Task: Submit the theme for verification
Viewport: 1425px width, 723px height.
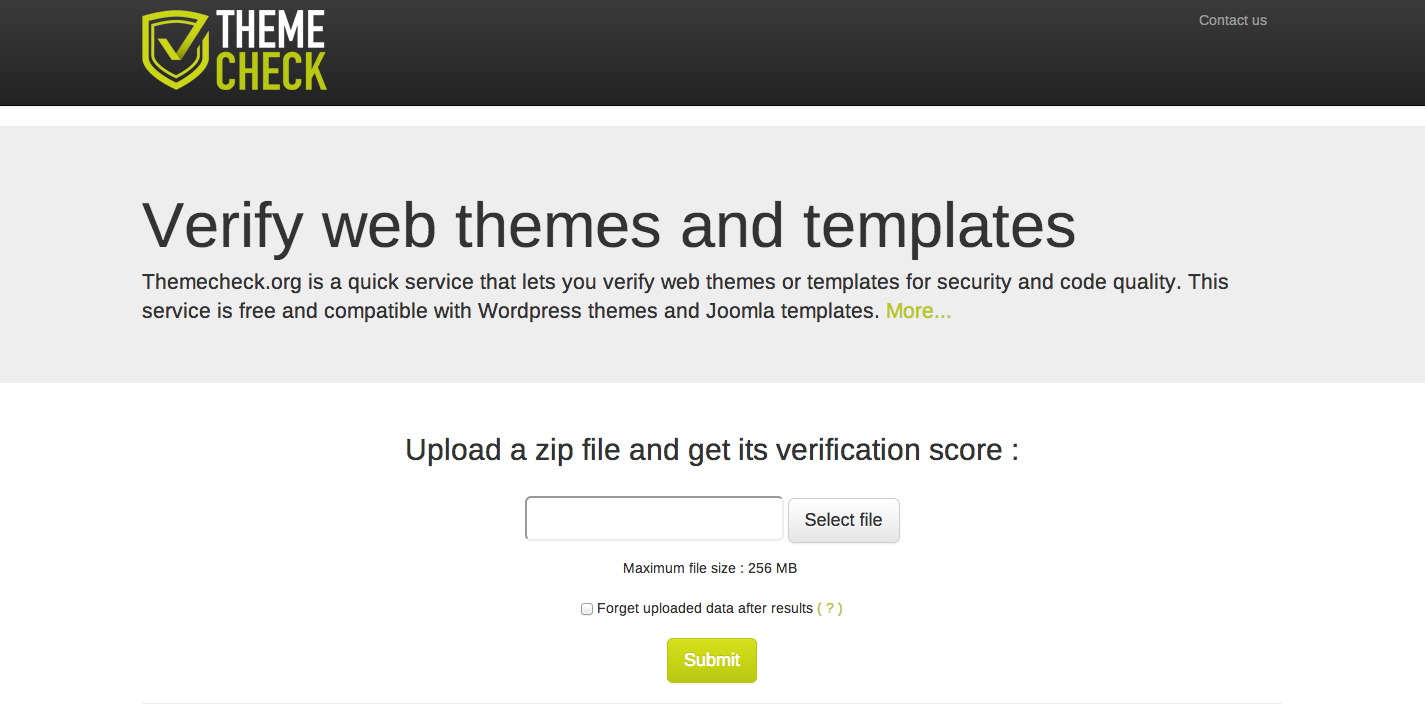Action: (x=711, y=660)
